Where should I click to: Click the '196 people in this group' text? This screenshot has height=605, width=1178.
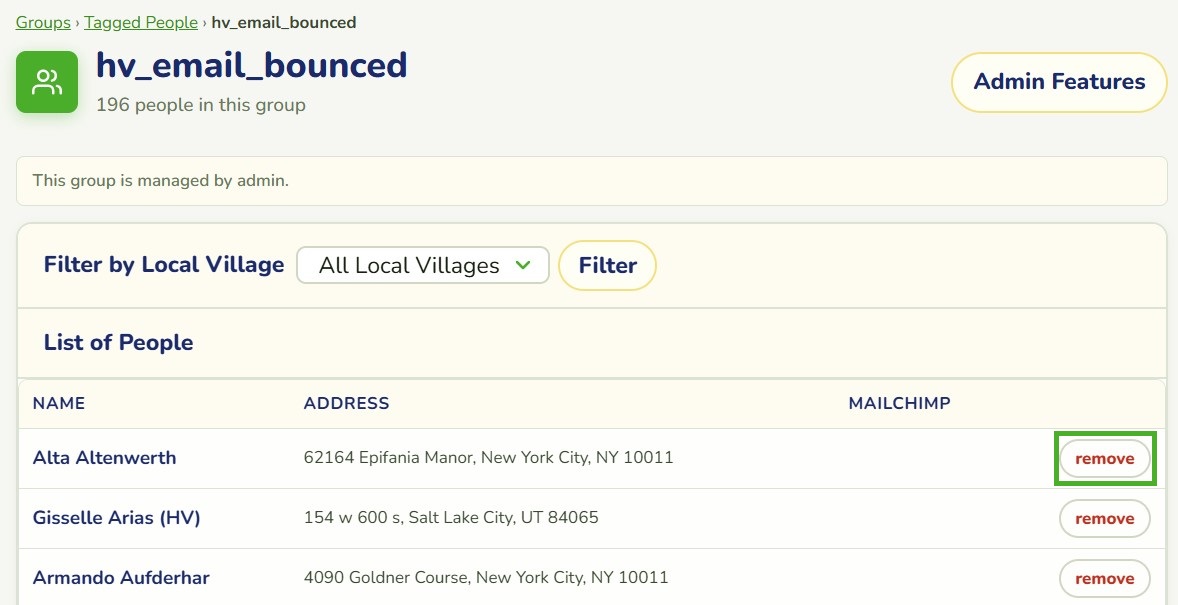point(201,105)
